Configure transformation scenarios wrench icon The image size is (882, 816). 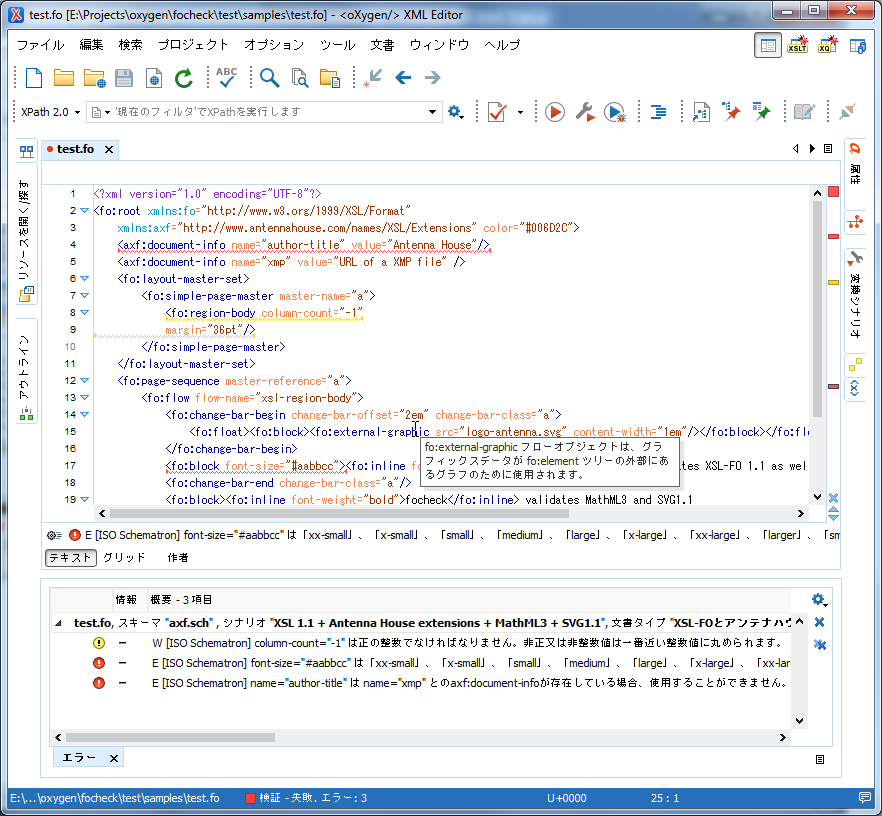point(585,112)
